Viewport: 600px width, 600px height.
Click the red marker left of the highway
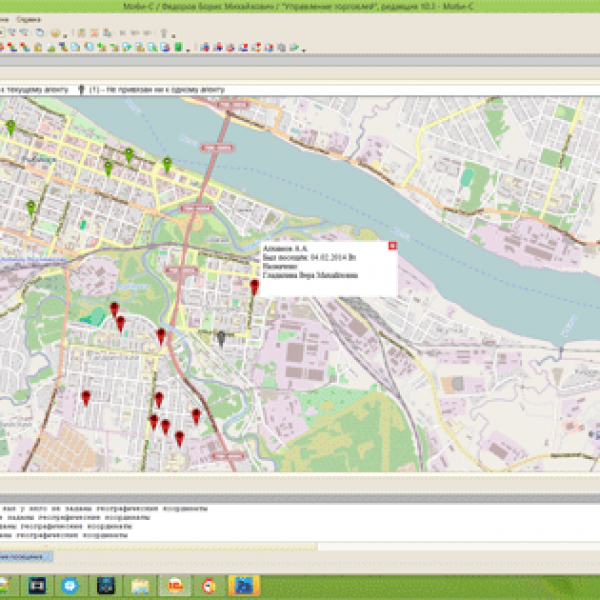160,335
